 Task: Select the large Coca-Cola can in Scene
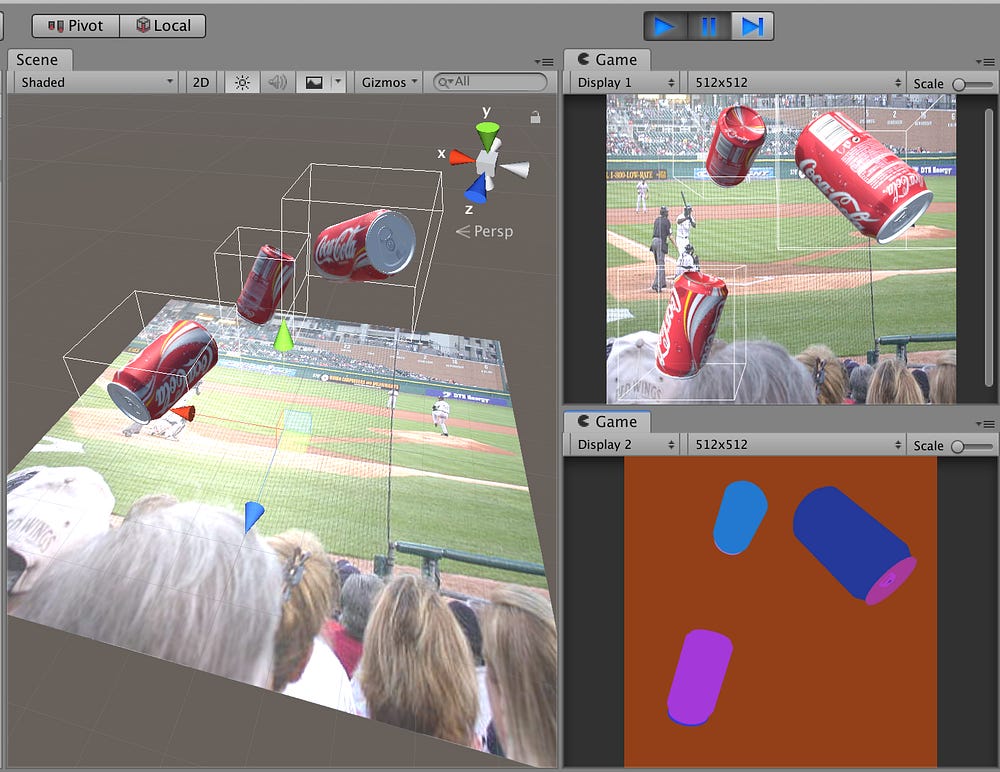[x=364, y=246]
